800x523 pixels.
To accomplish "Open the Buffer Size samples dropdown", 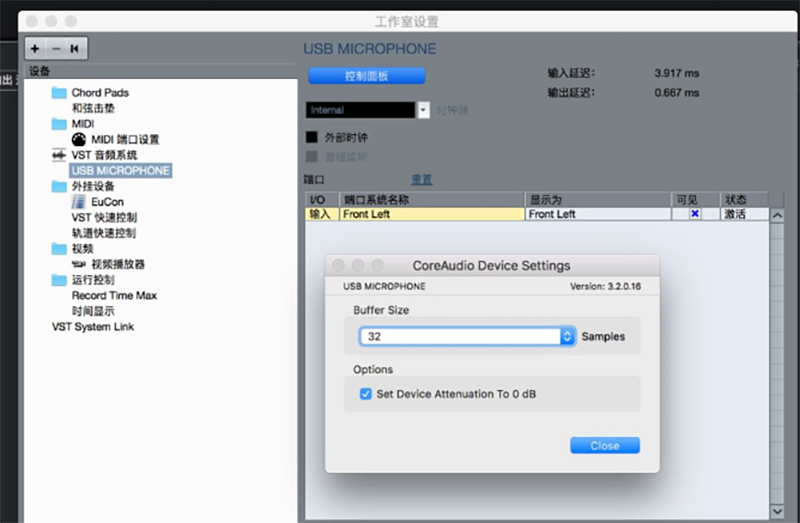I will tap(567, 337).
